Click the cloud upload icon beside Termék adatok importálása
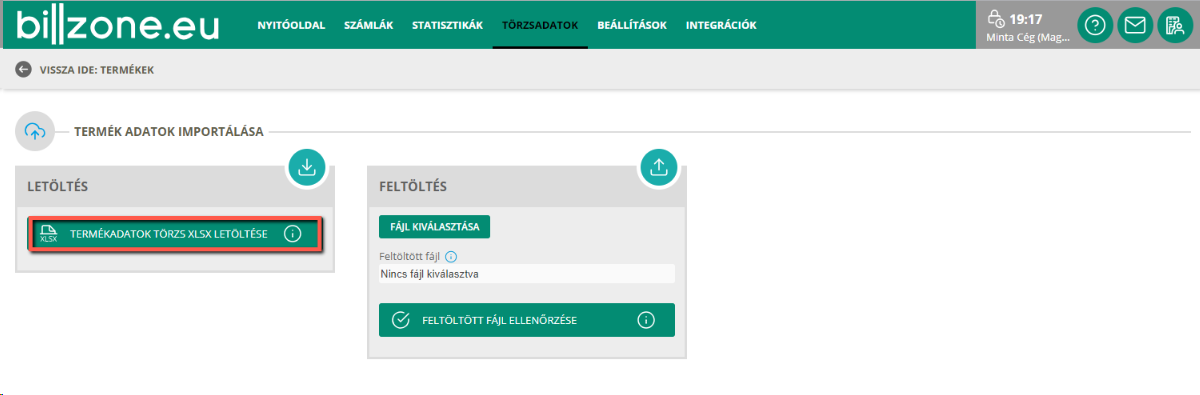Screen dimensions: 1200x395 tap(35, 131)
